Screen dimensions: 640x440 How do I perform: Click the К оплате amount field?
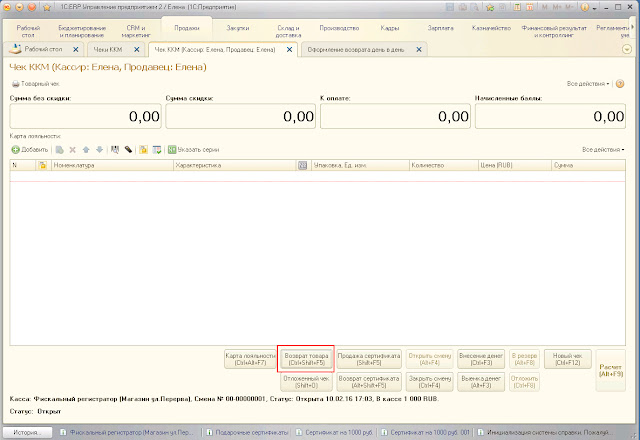pos(395,116)
